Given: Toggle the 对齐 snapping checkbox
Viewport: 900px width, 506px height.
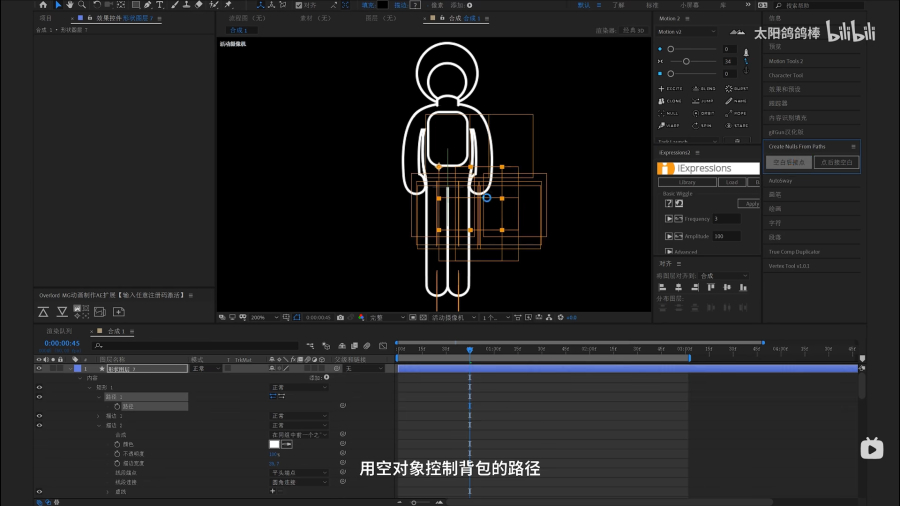Looking at the screenshot, I should click(x=298, y=5).
